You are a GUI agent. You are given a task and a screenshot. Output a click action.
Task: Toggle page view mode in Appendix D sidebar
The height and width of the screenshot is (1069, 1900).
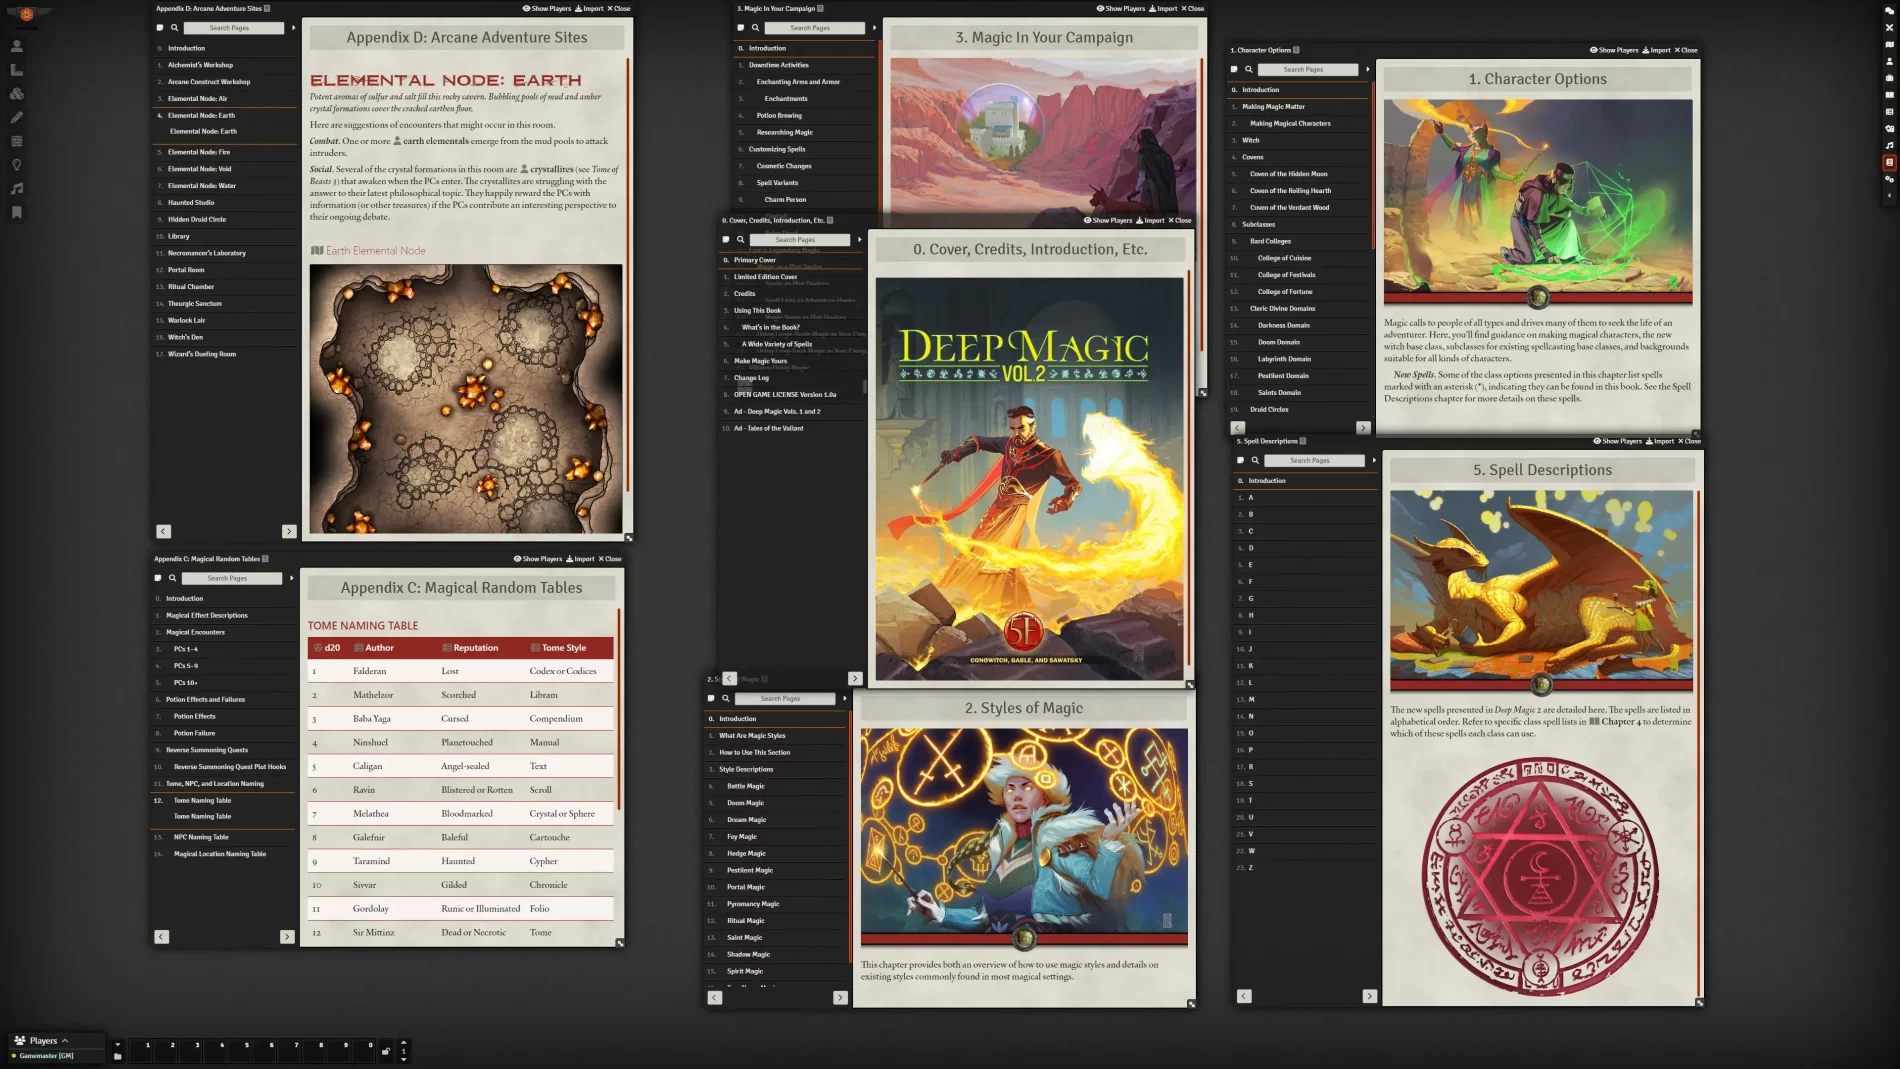(159, 28)
